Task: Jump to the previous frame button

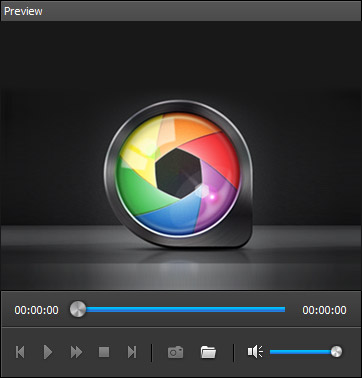Action: pyautogui.click(x=20, y=352)
